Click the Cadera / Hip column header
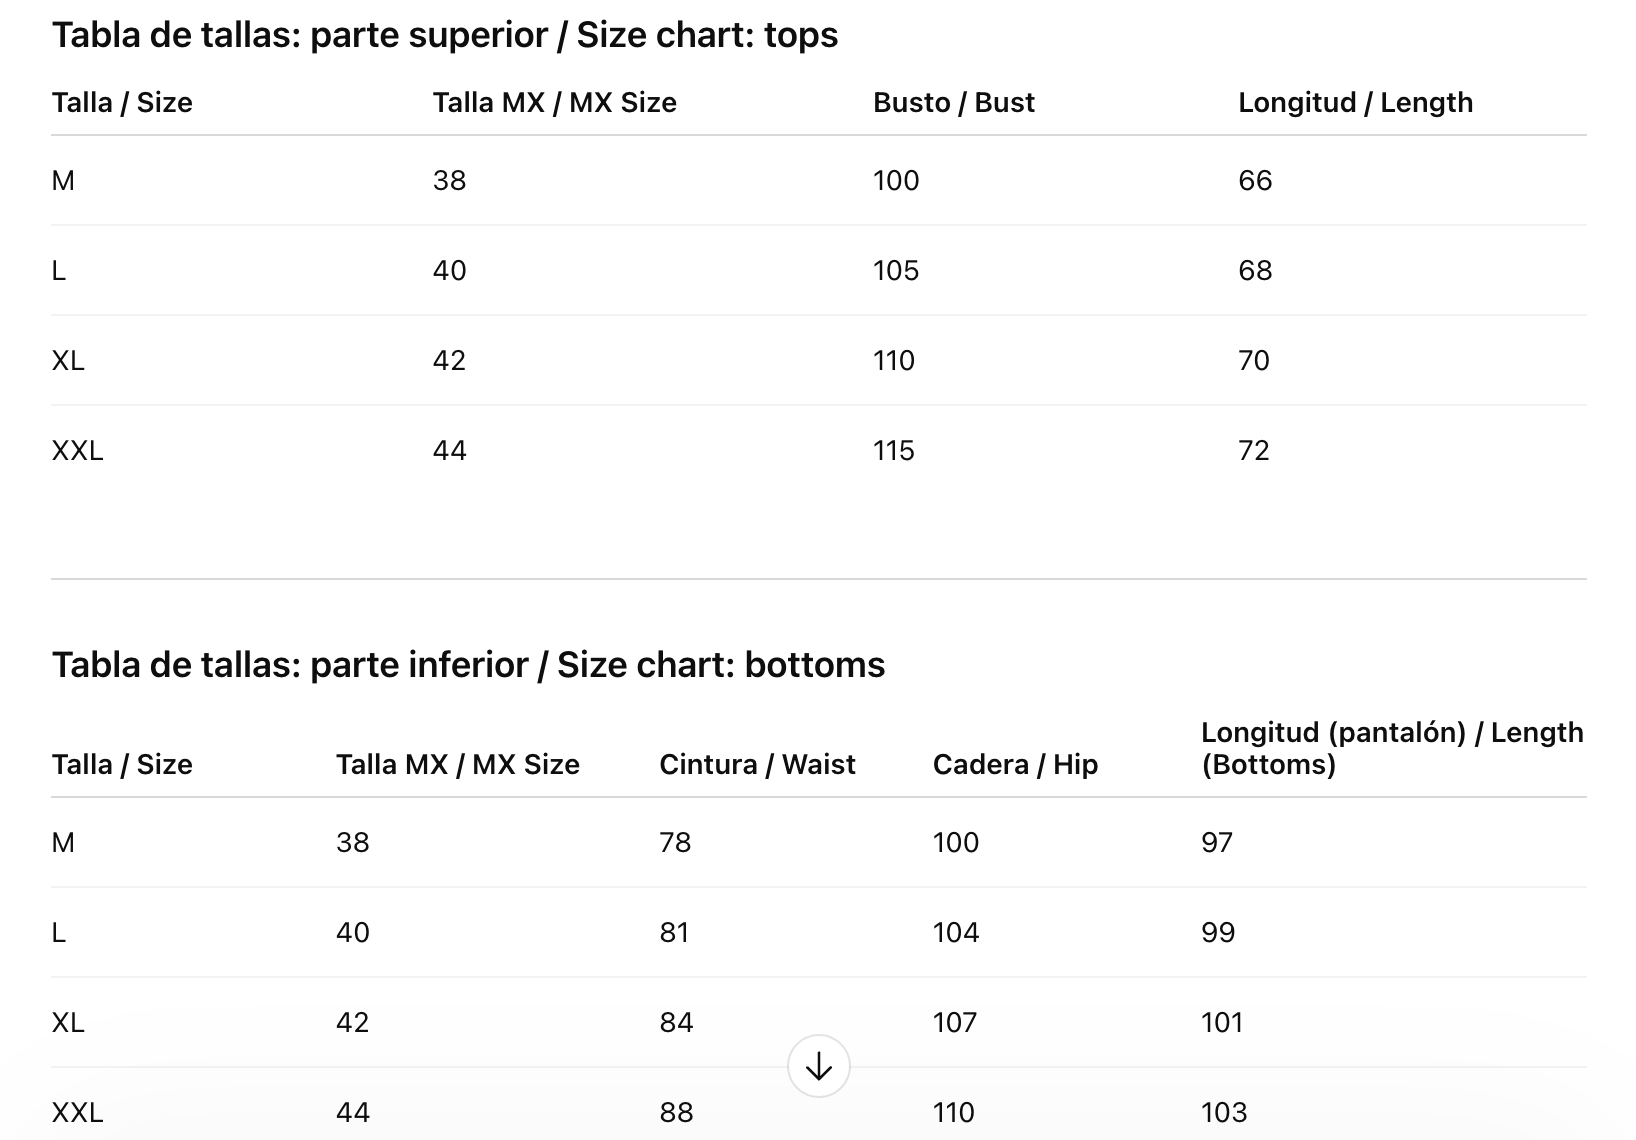Image resolution: width=1636 pixels, height=1140 pixels. [x=1015, y=765]
